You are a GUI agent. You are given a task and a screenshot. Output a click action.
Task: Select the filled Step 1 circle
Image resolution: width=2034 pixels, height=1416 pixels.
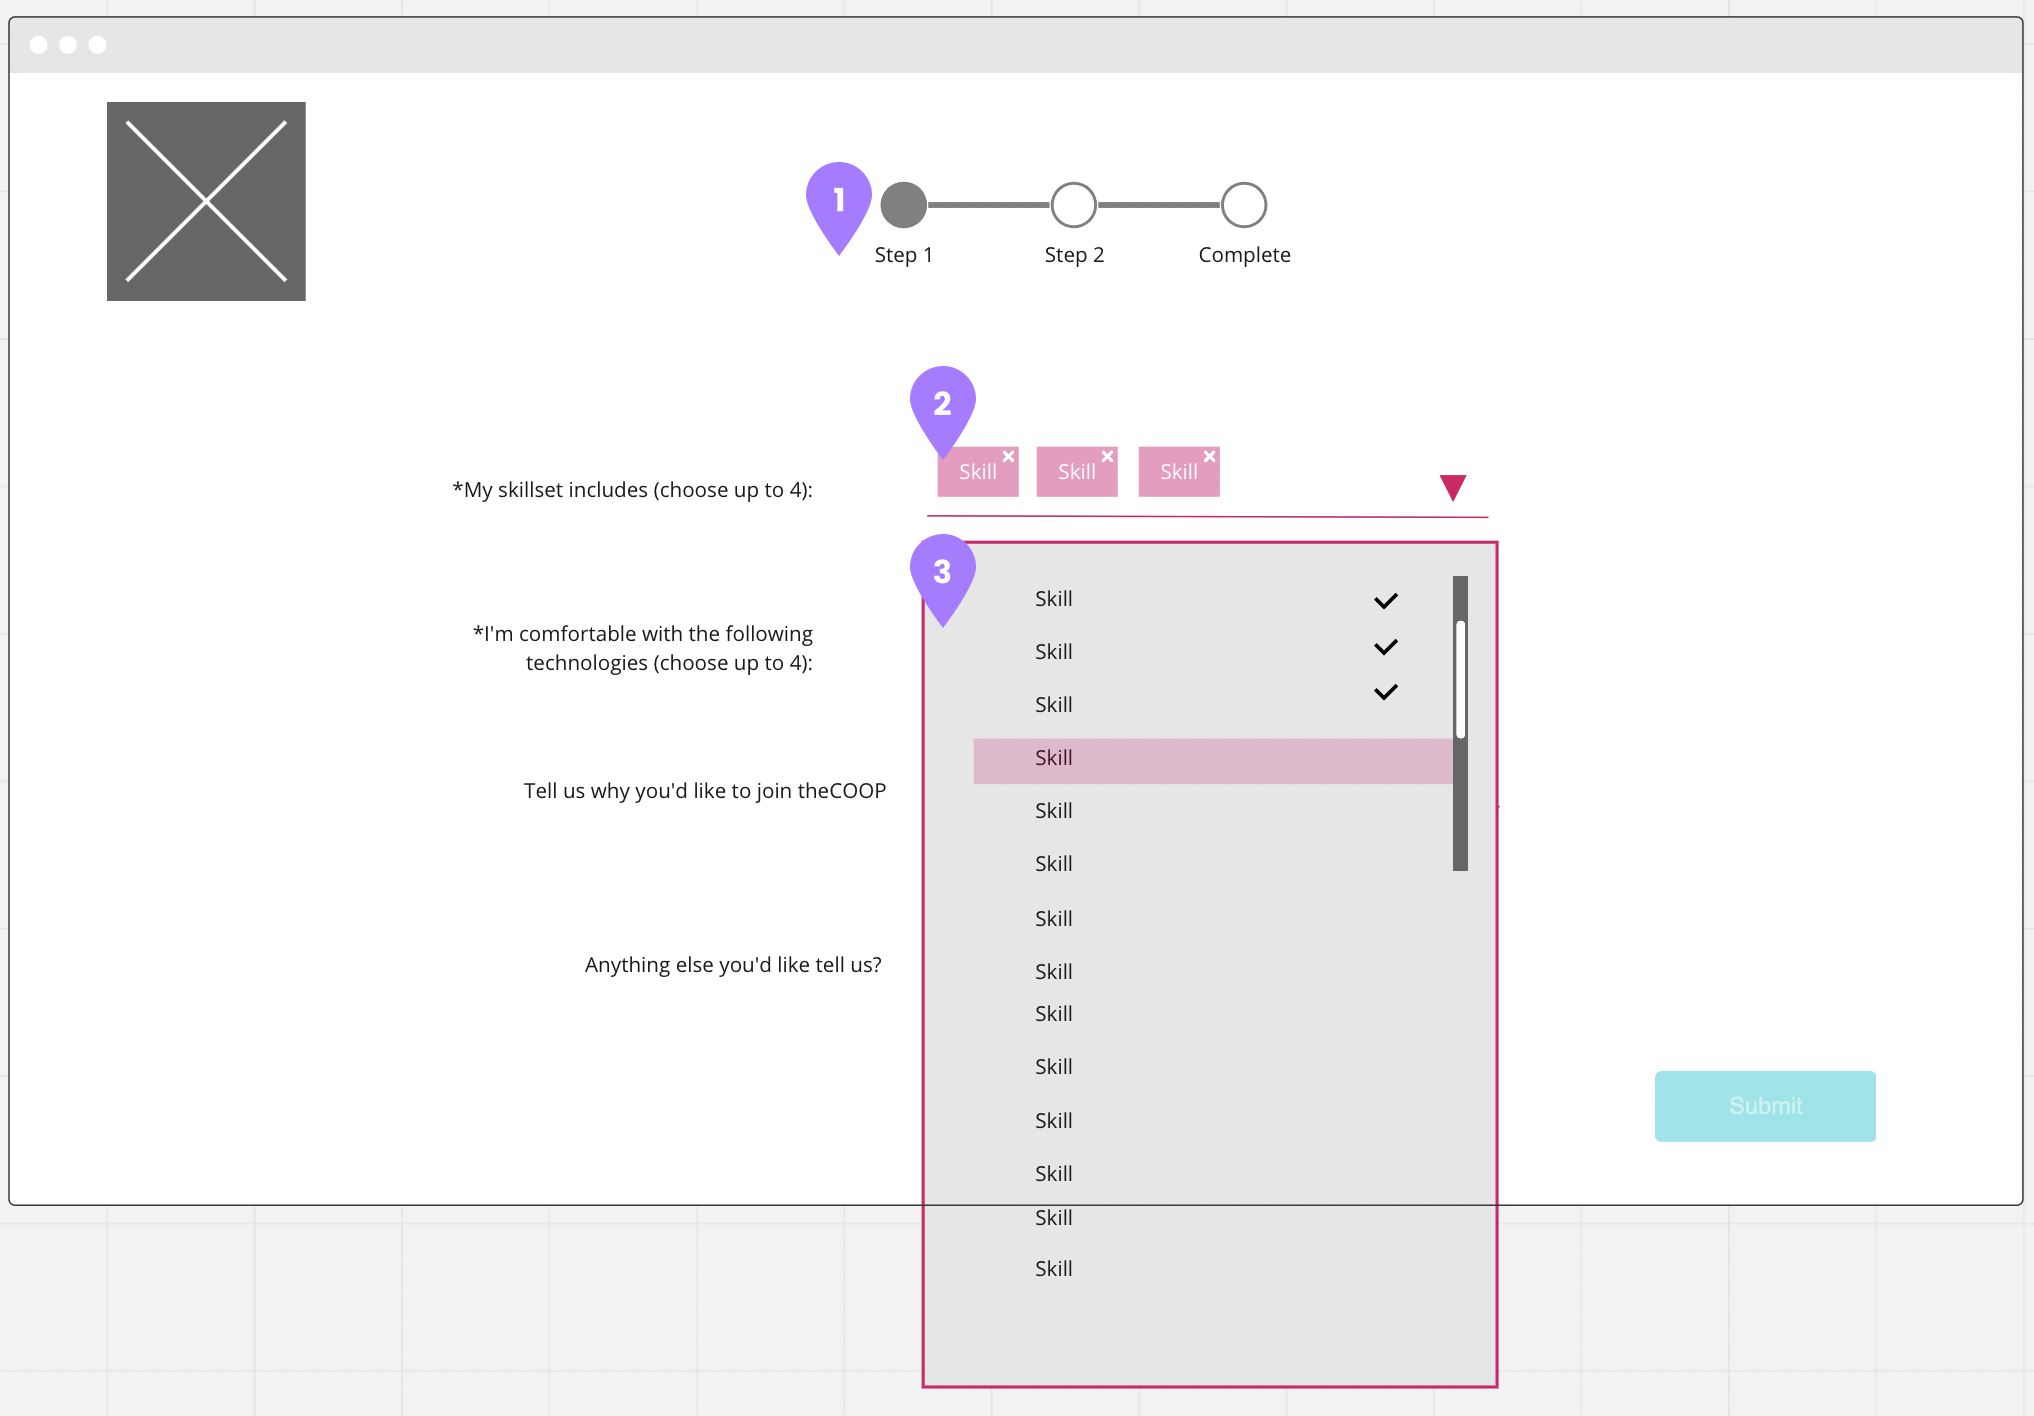(x=903, y=205)
